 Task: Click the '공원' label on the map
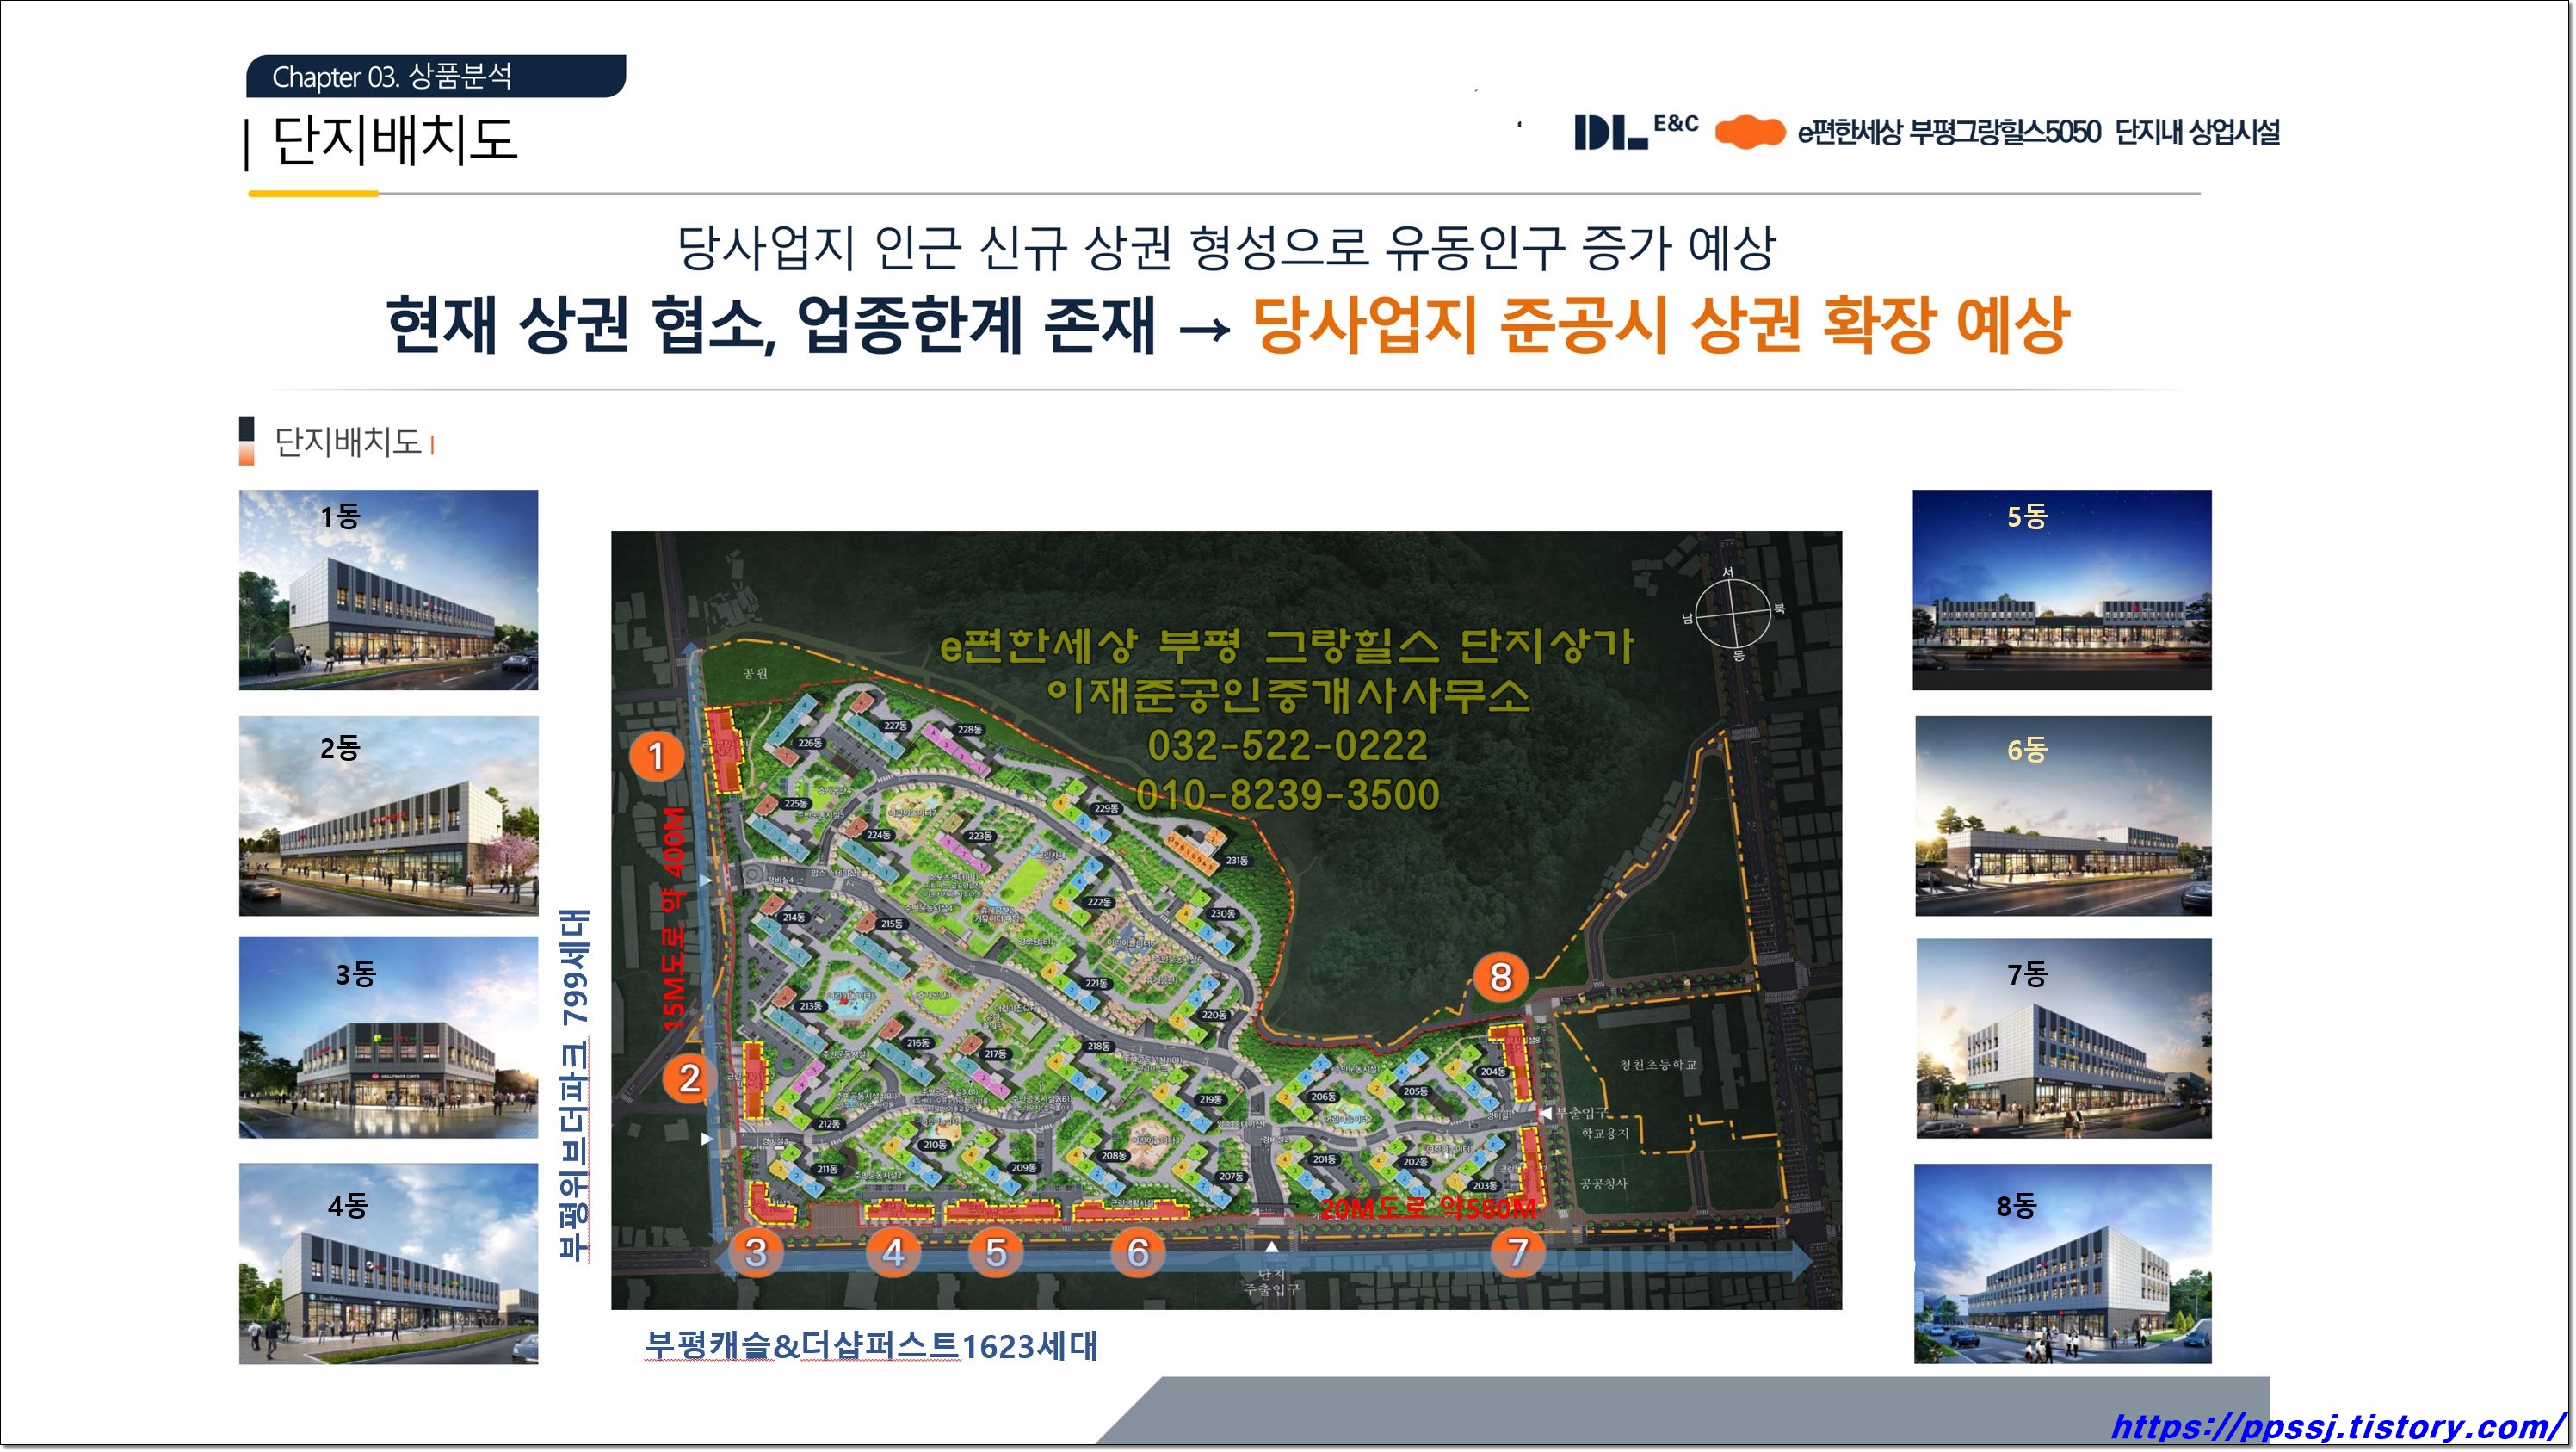pyautogui.click(x=755, y=673)
